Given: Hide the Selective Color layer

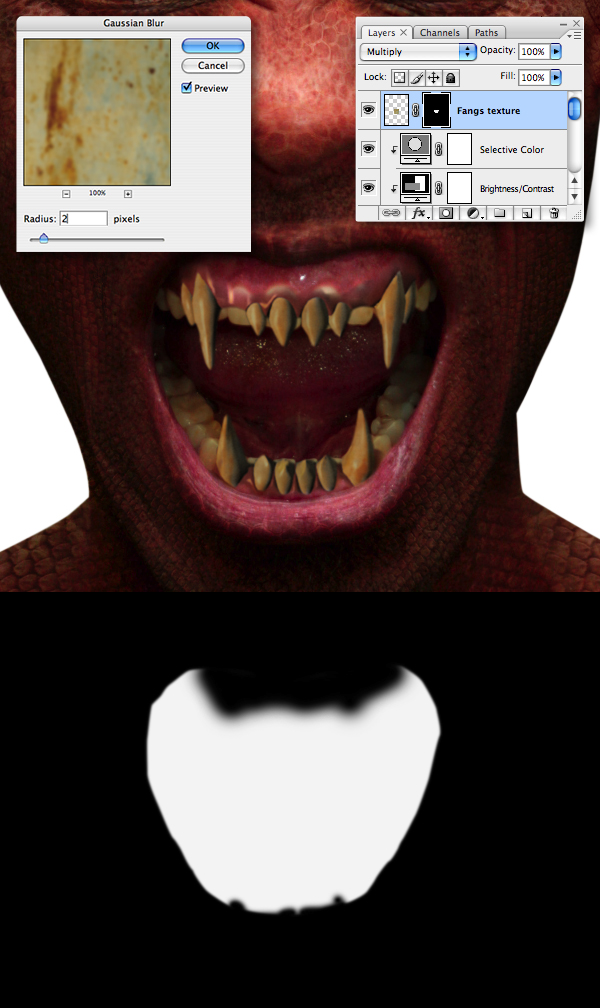Looking at the screenshot, I should click(368, 148).
